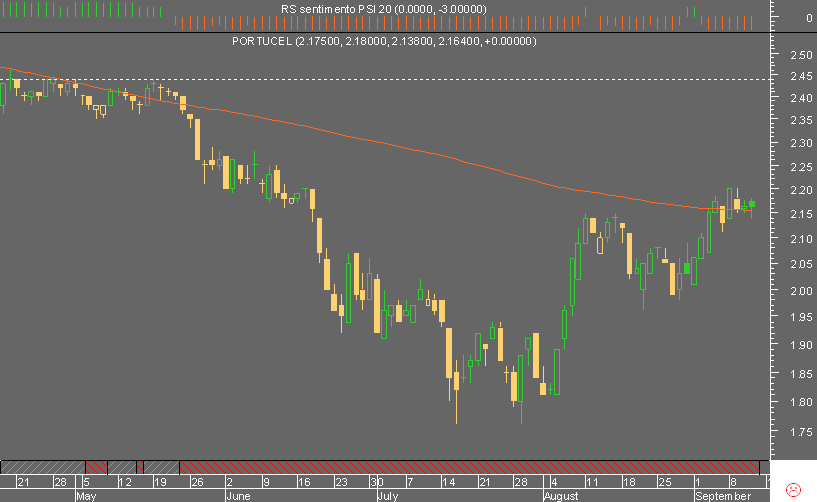Click the 2.05 price axis label
The width and height of the screenshot is (817, 502).
(x=801, y=264)
